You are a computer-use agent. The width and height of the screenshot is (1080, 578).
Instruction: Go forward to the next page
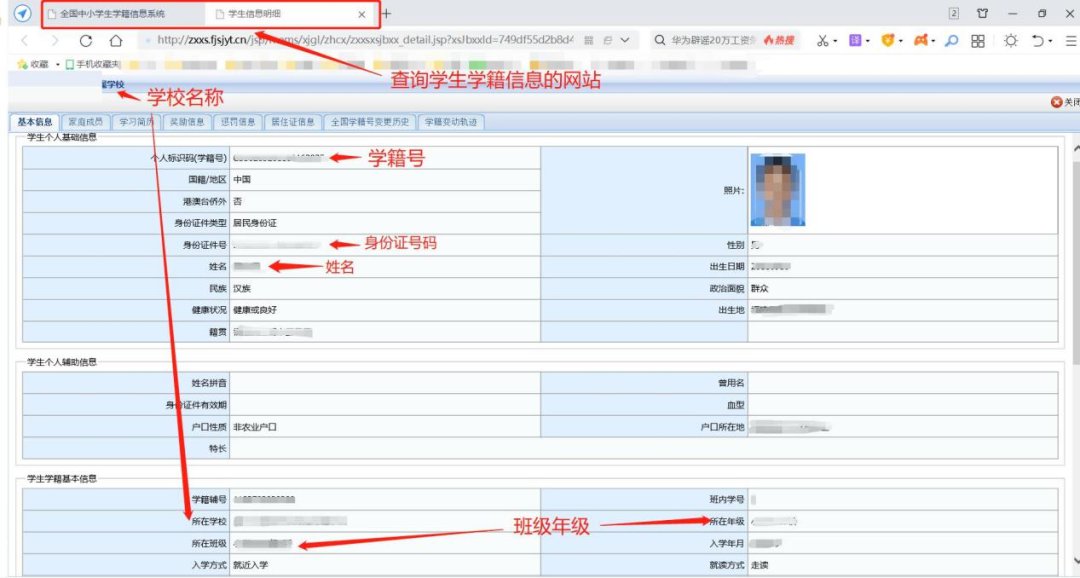tap(55, 41)
